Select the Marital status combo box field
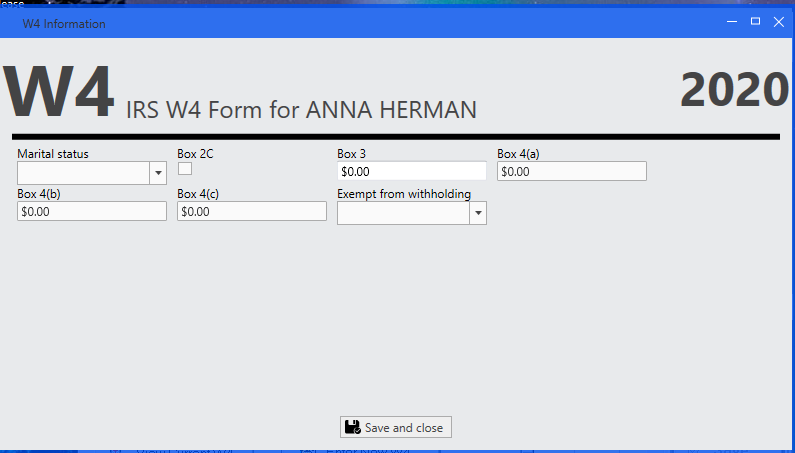795x453 pixels. pos(92,173)
